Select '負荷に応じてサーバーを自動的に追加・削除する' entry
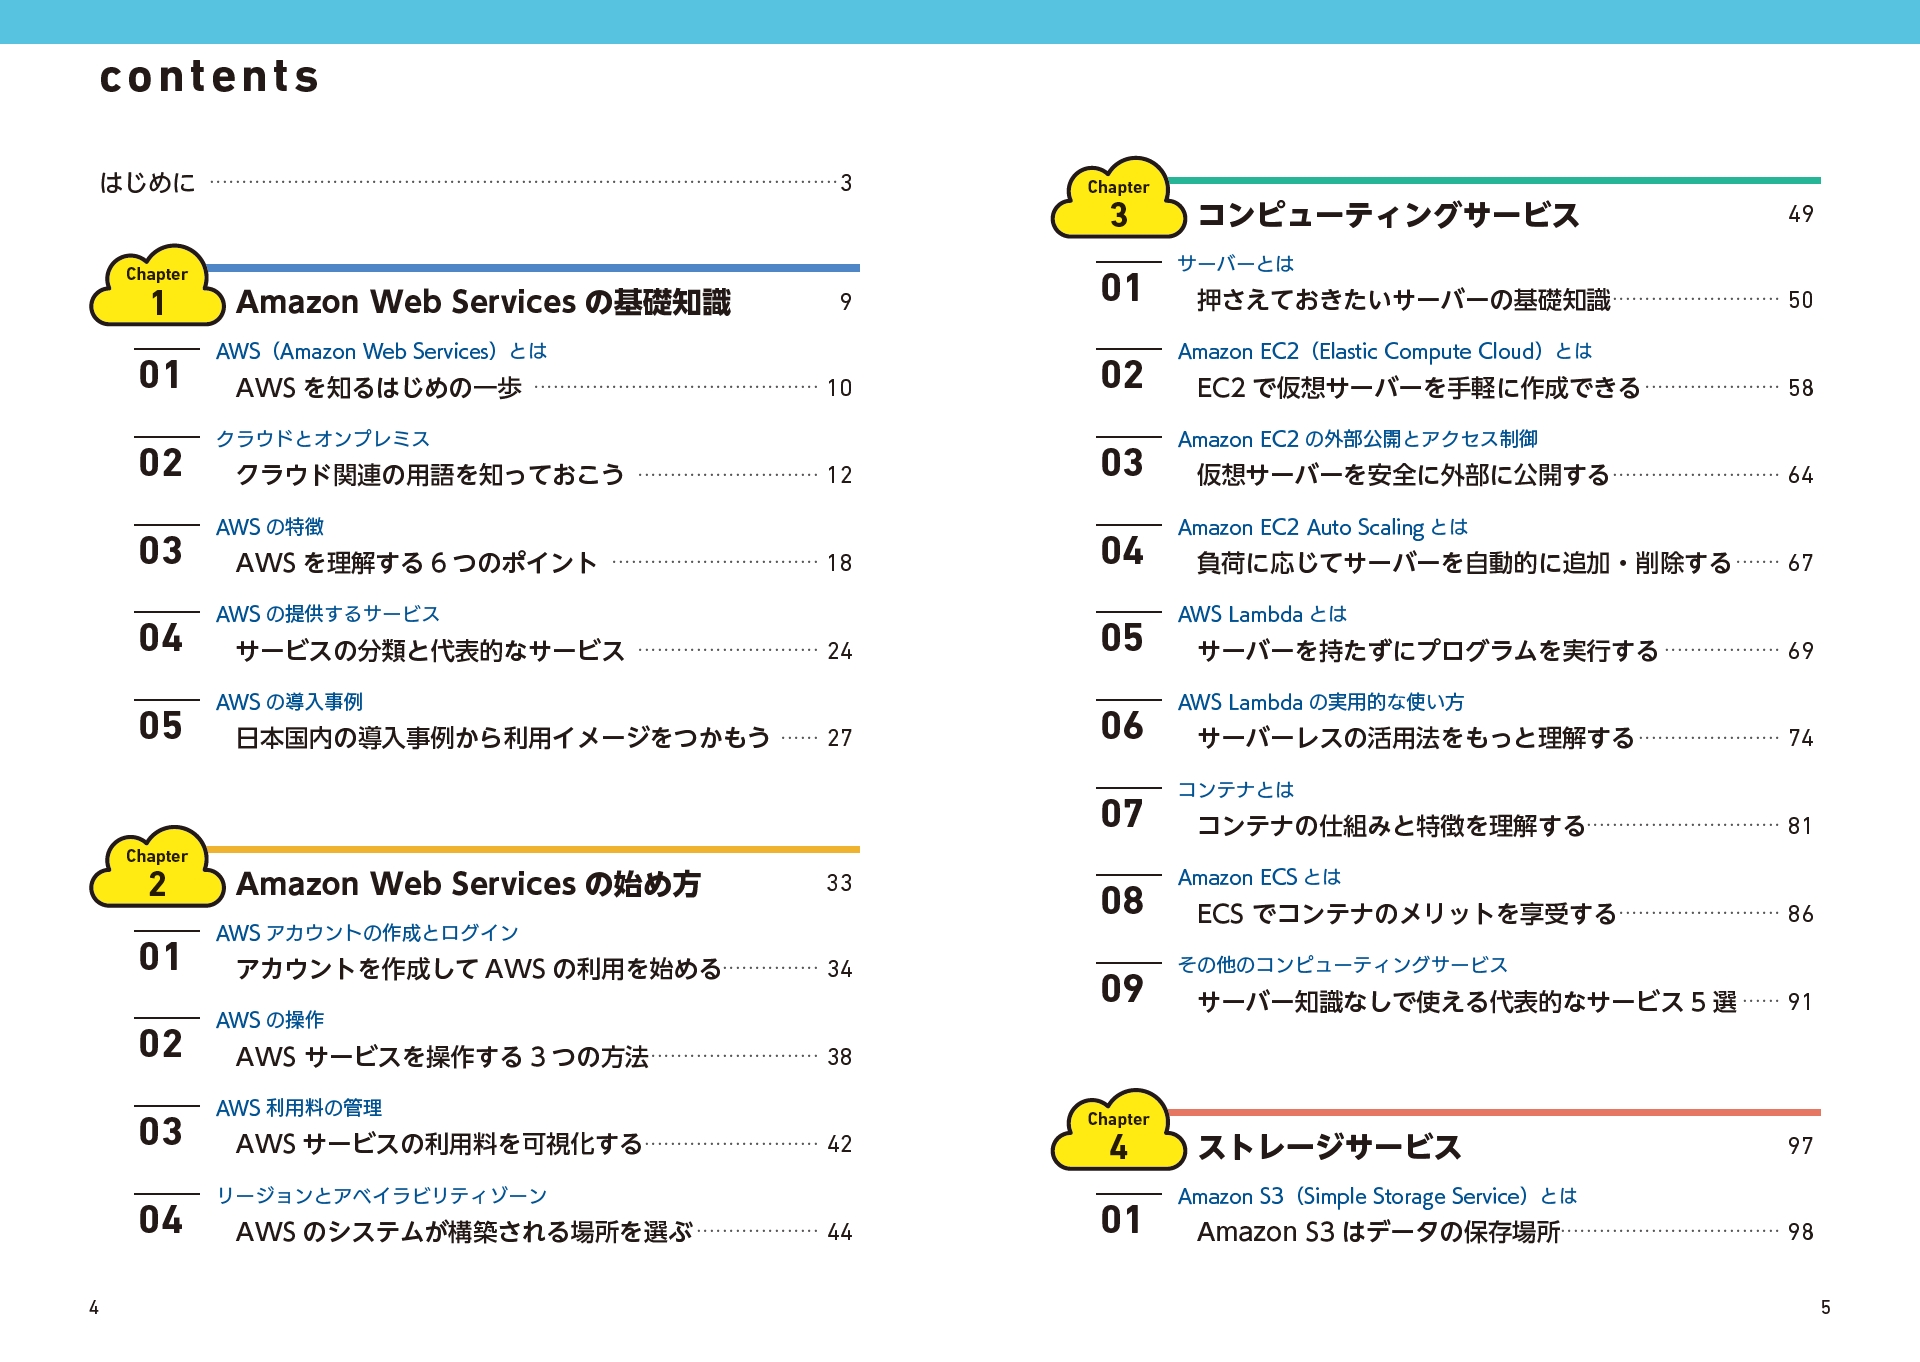The width and height of the screenshot is (1920, 1362). pyautogui.click(x=1464, y=562)
